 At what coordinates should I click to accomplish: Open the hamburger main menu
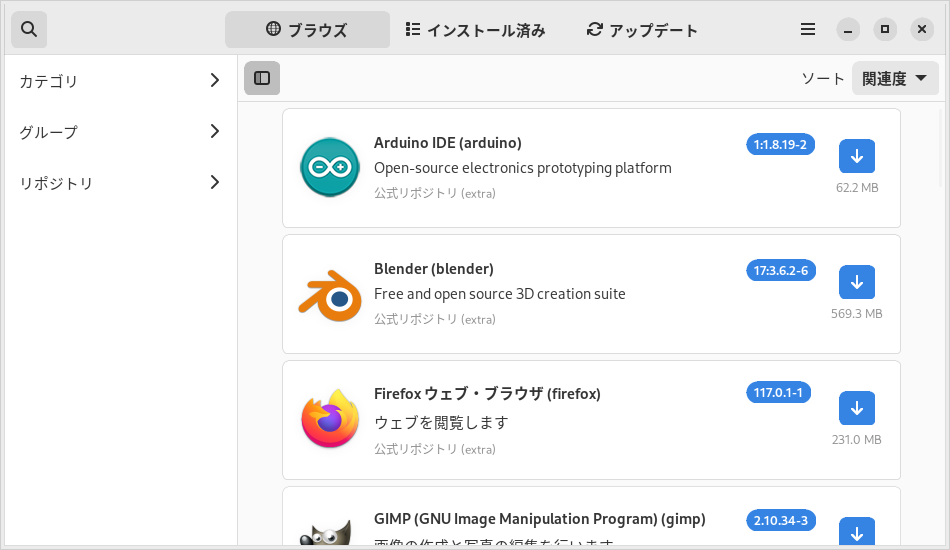click(808, 29)
